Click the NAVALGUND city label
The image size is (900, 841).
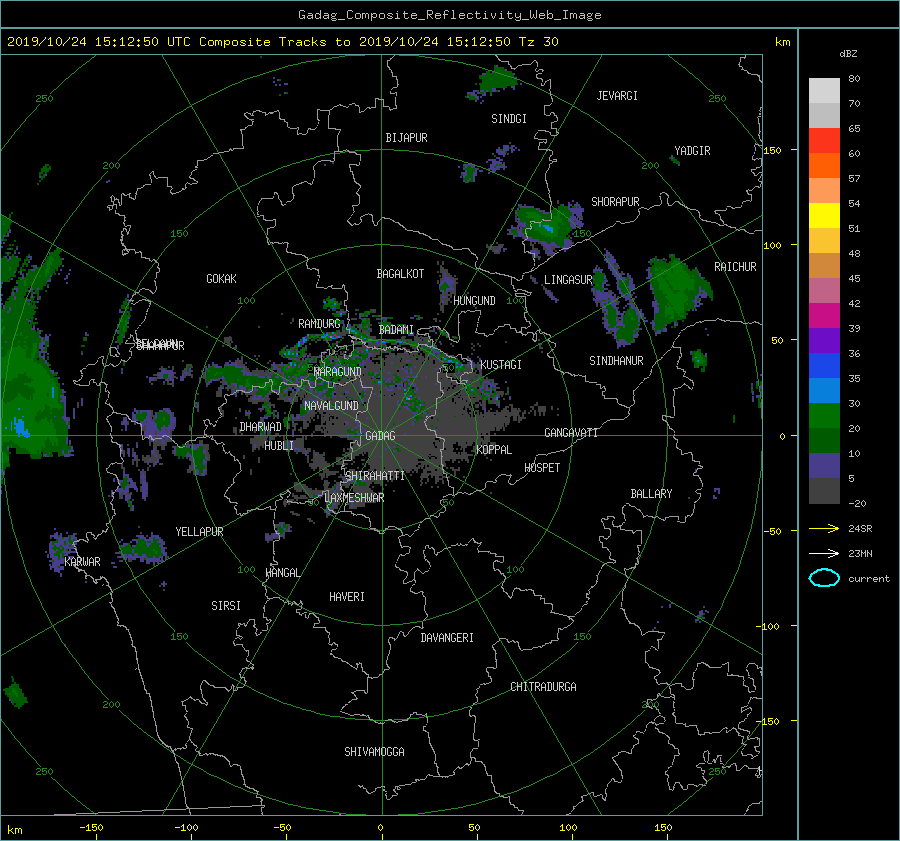click(331, 406)
